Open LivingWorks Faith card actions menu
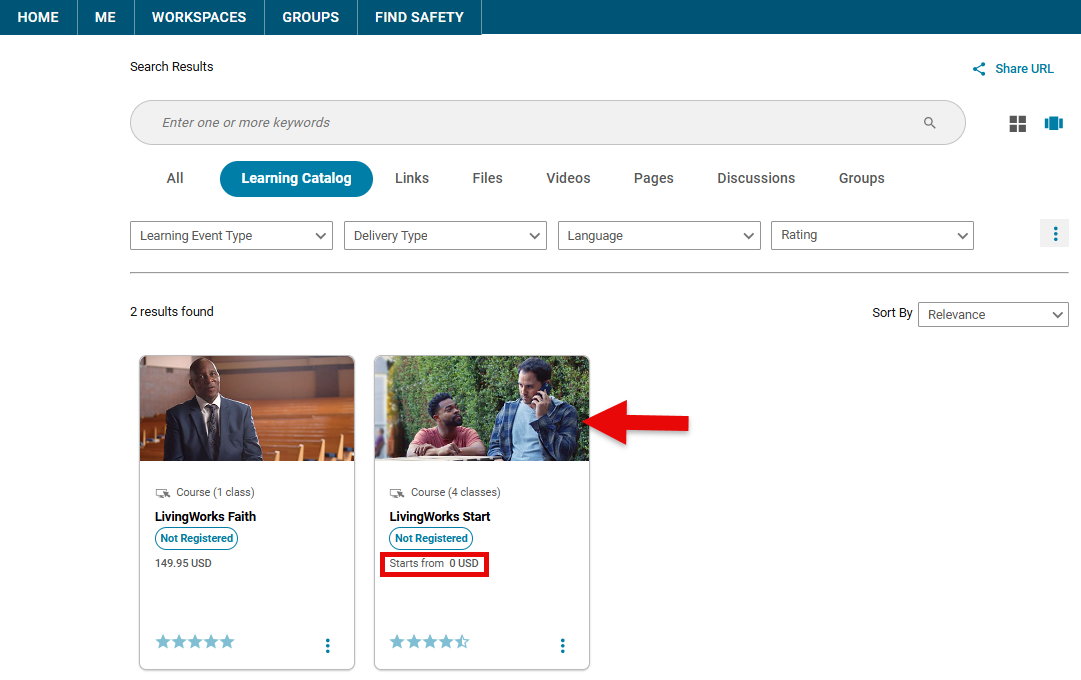Image resolution: width=1081 pixels, height=680 pixels. pos(327,646)
